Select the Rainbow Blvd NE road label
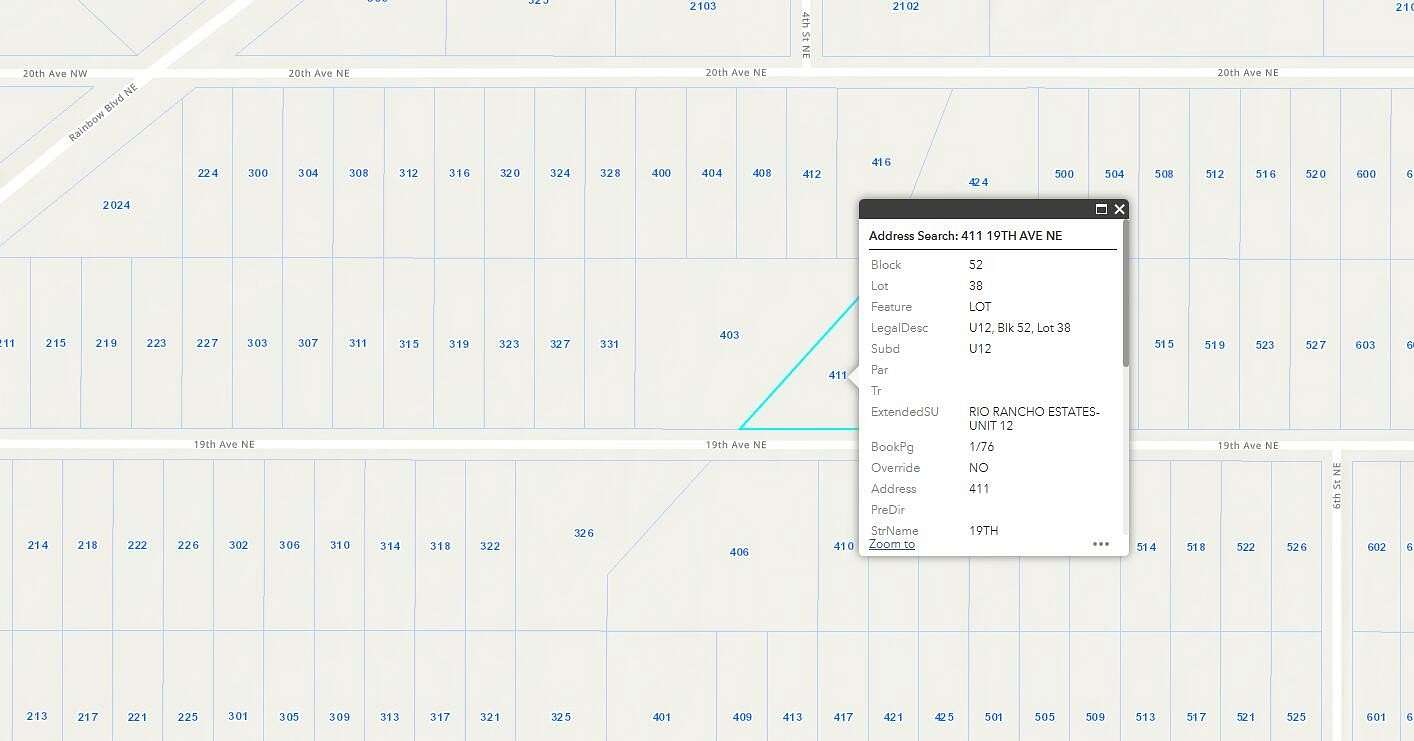The image size is (1414, 741). [103, 113]
